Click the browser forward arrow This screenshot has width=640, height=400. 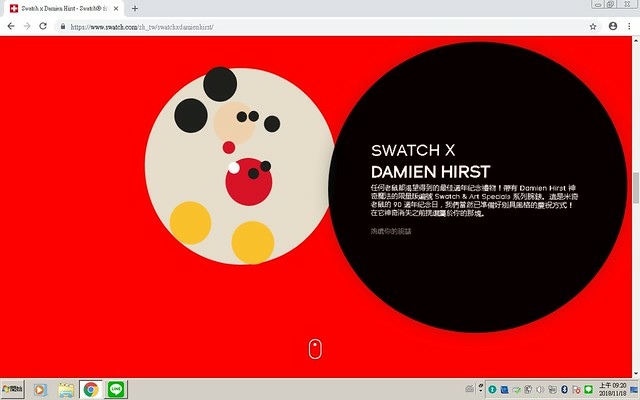point(27,26)
